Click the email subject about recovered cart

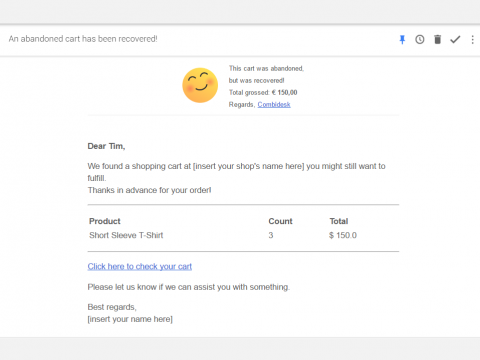[x=83, y=39]
